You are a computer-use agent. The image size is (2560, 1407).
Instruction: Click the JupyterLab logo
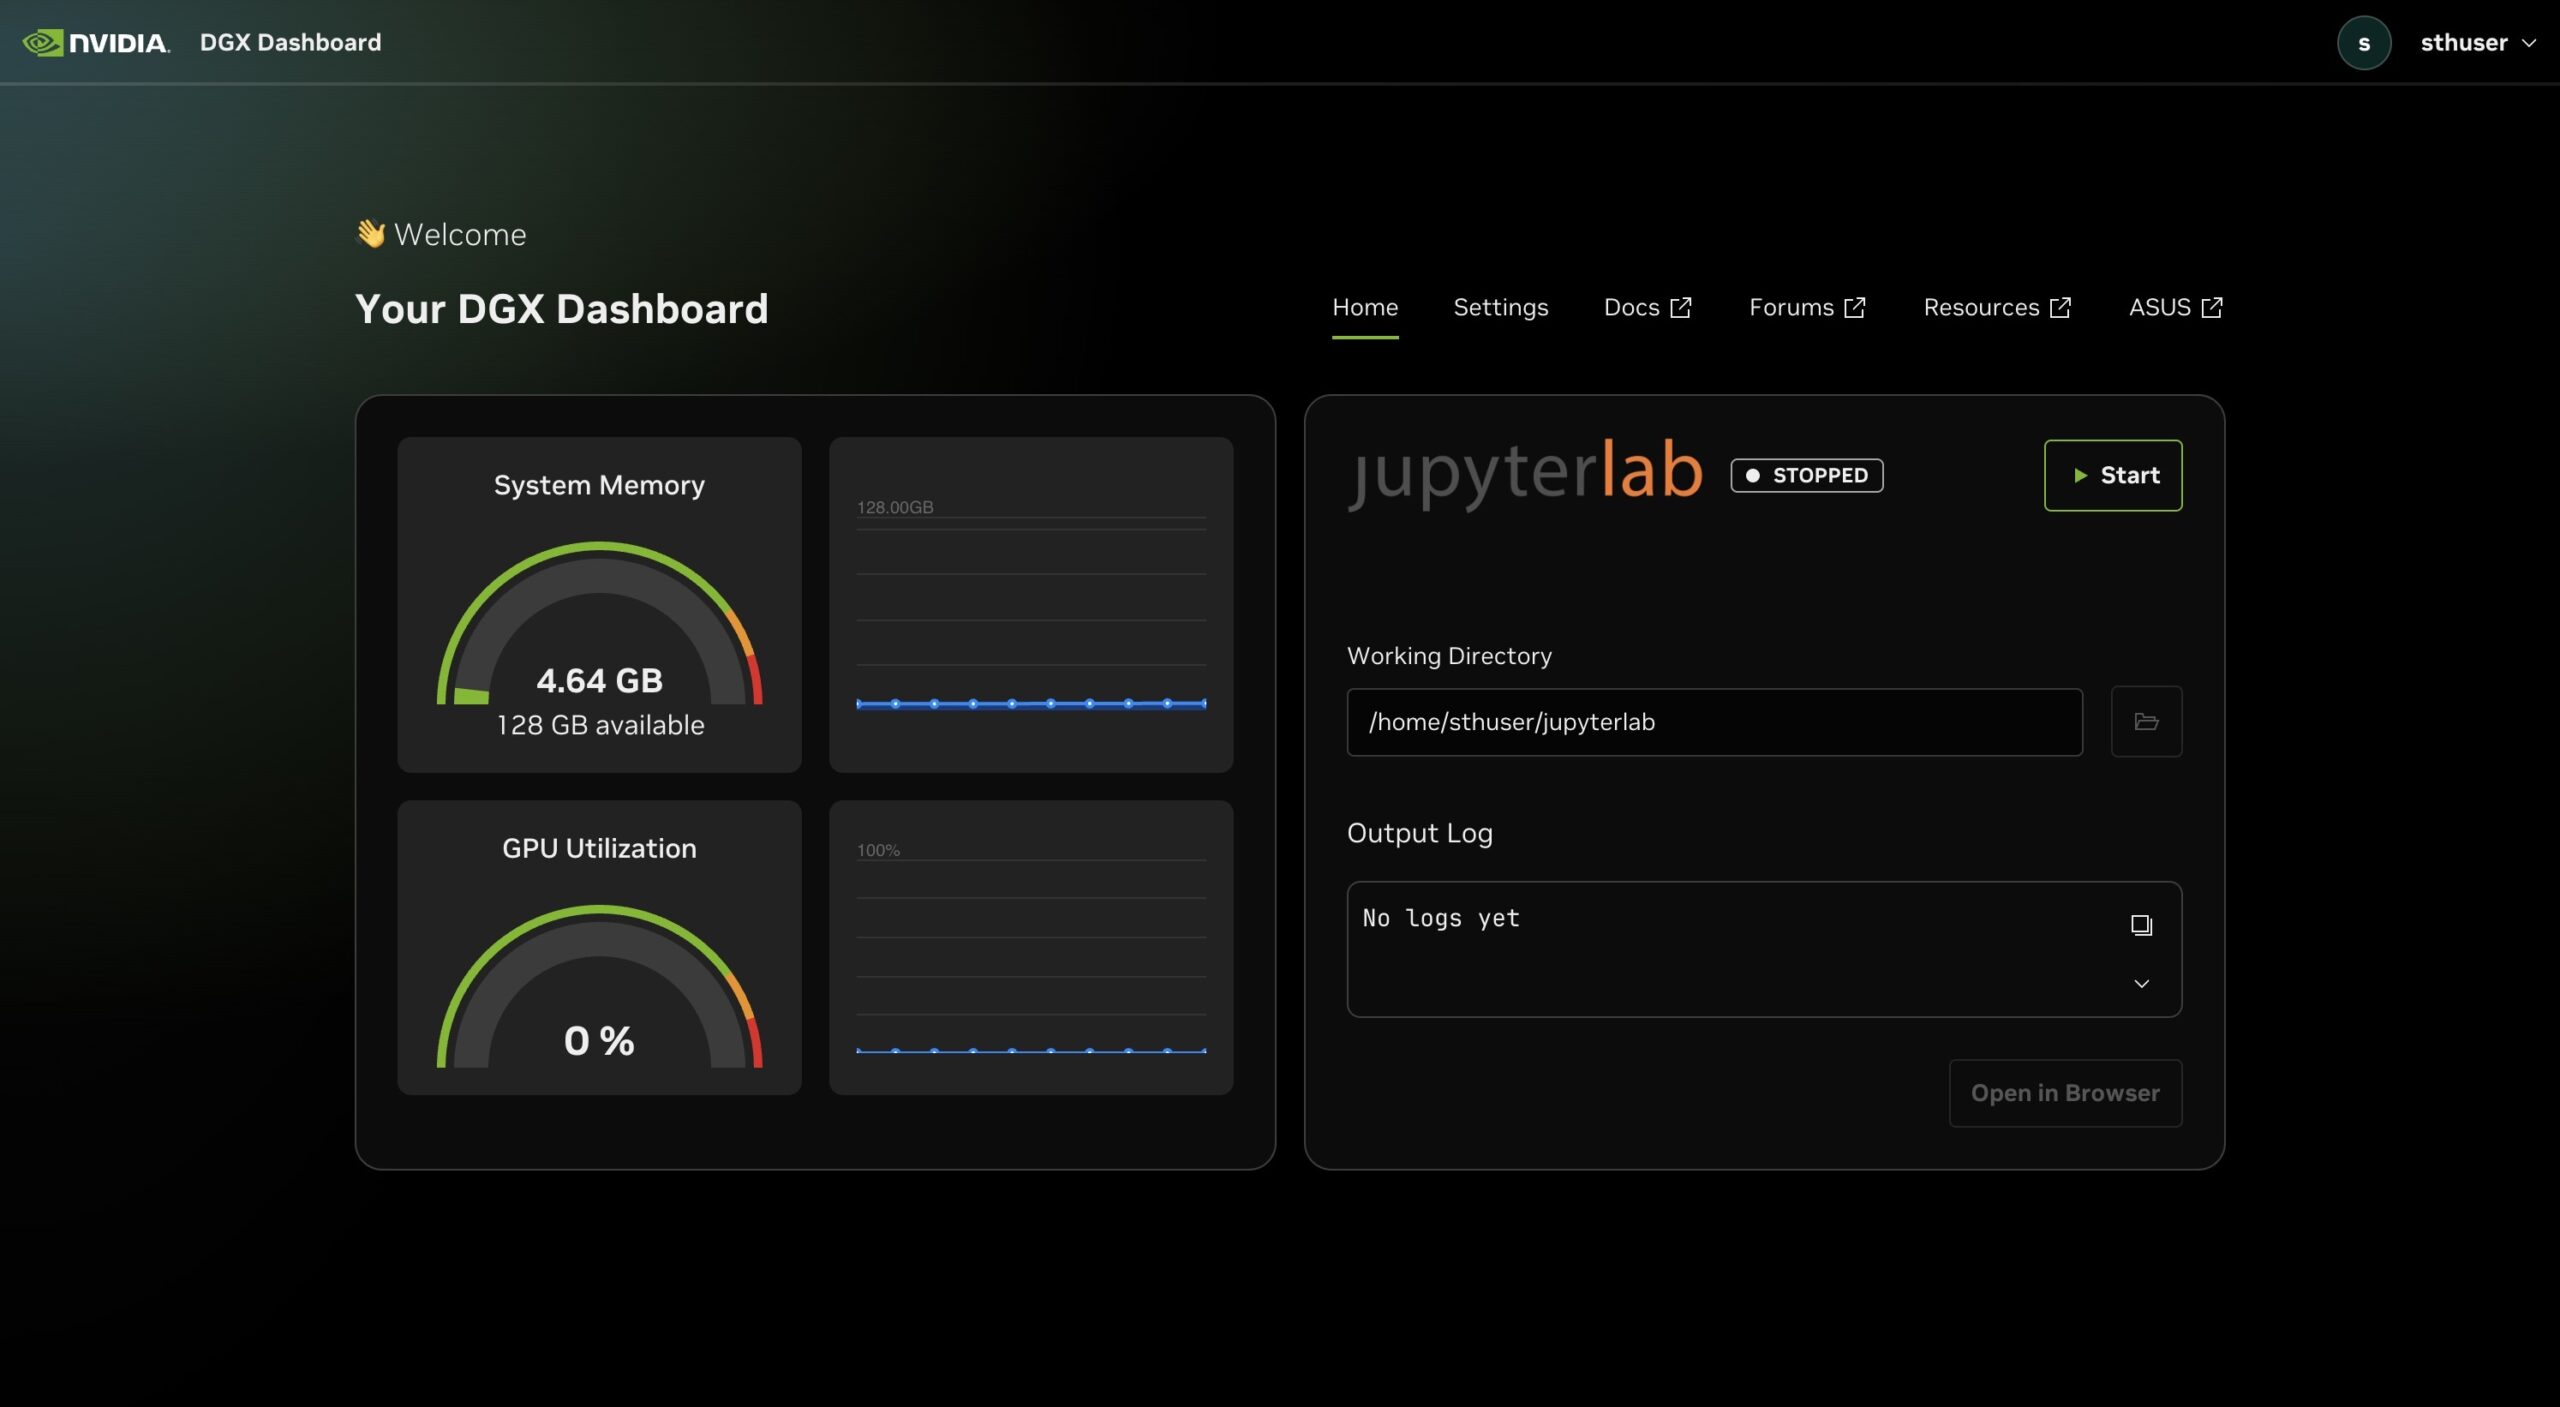(1524, 472)
